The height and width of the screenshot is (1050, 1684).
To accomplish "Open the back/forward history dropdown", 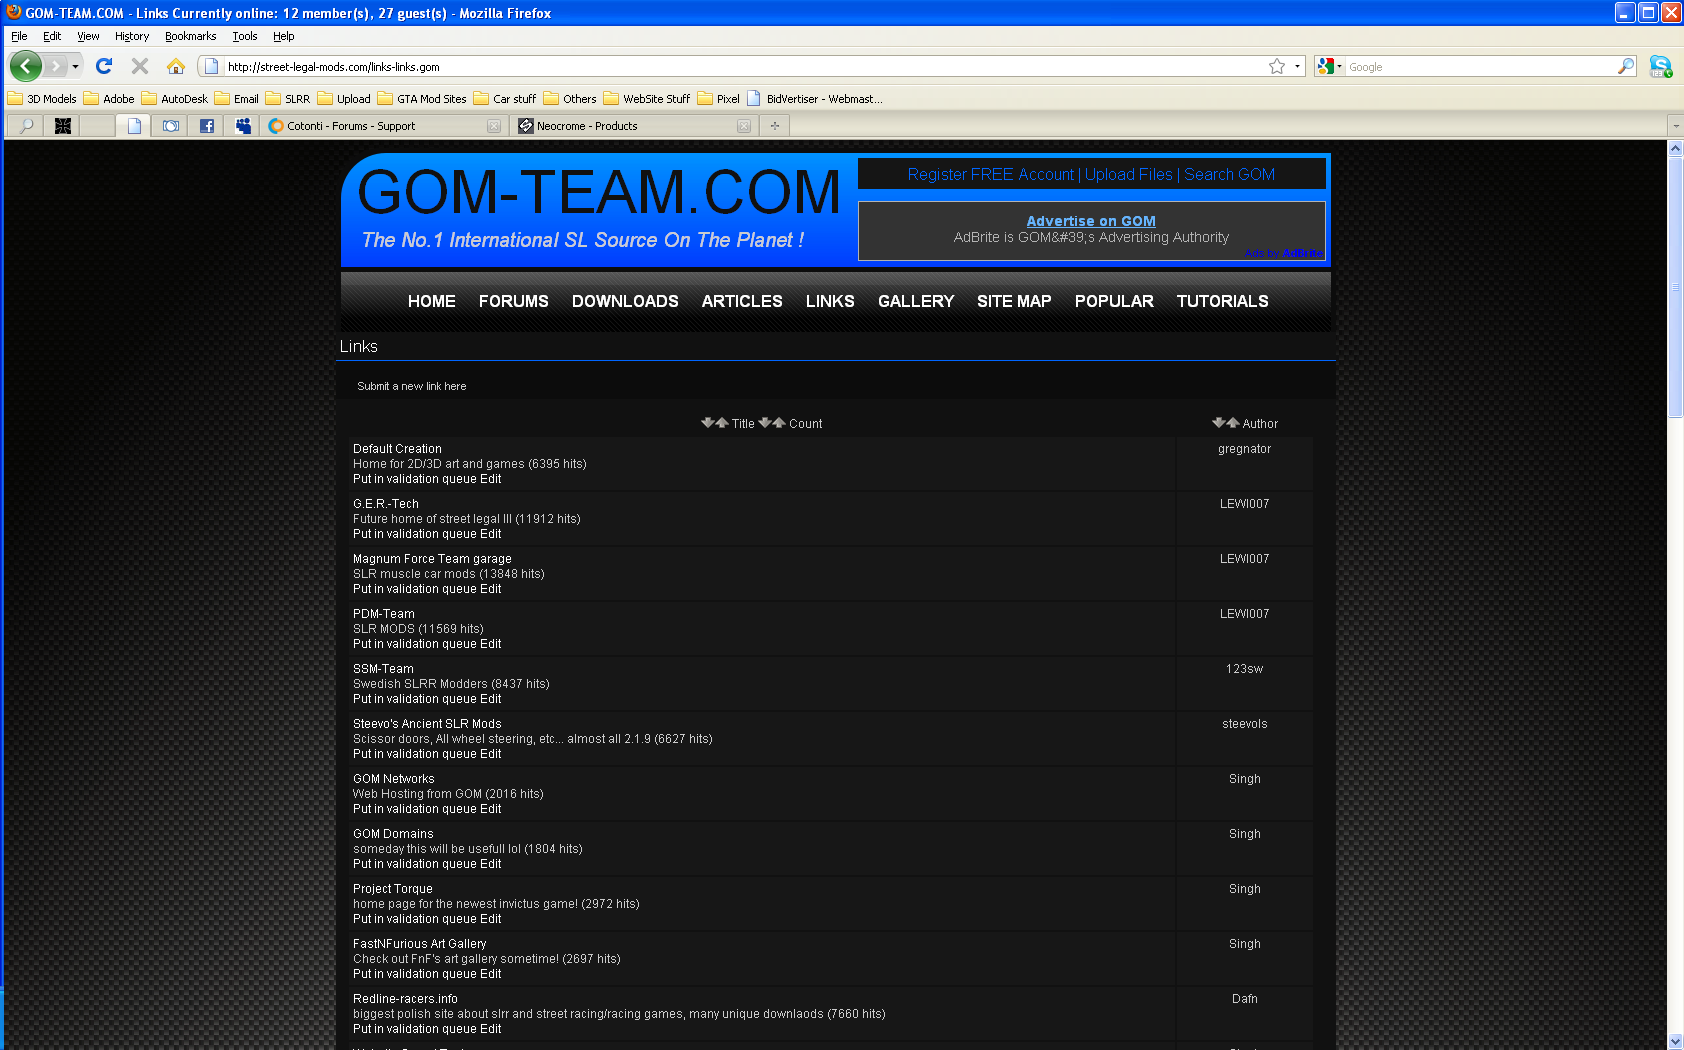I will (75, 66).
